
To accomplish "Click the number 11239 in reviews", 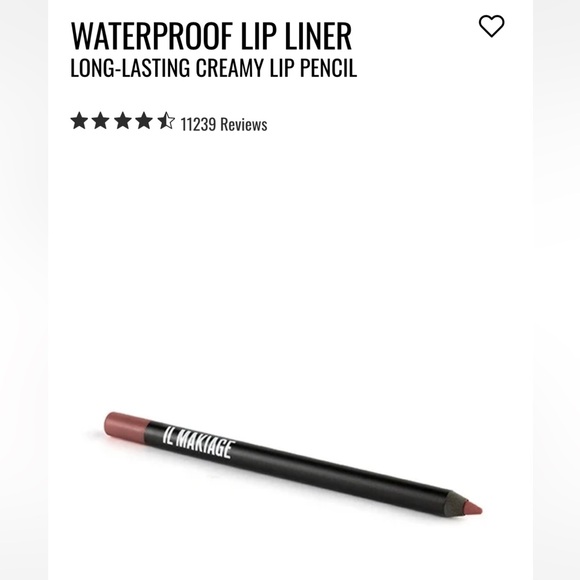I will point(198,124).
